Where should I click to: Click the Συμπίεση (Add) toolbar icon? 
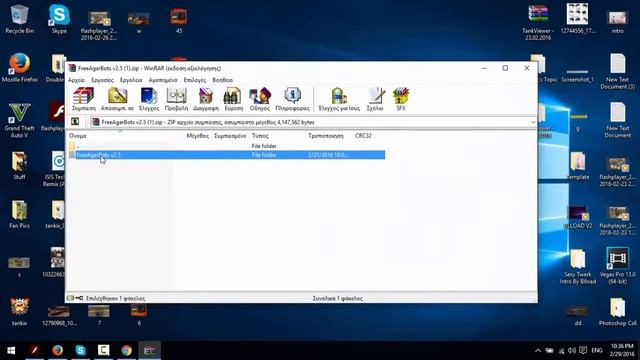pyautogui.click(x=84, y=99)
